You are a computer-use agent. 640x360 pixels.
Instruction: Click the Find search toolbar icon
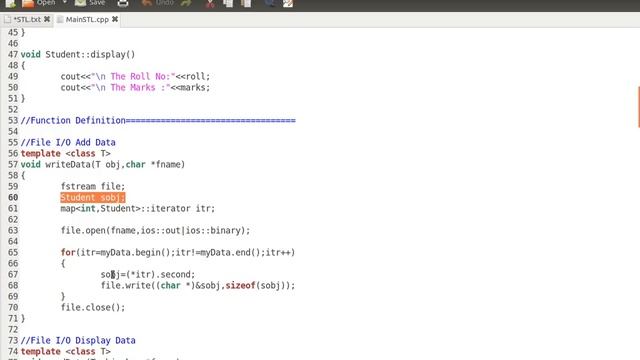(x=269, y=3)
